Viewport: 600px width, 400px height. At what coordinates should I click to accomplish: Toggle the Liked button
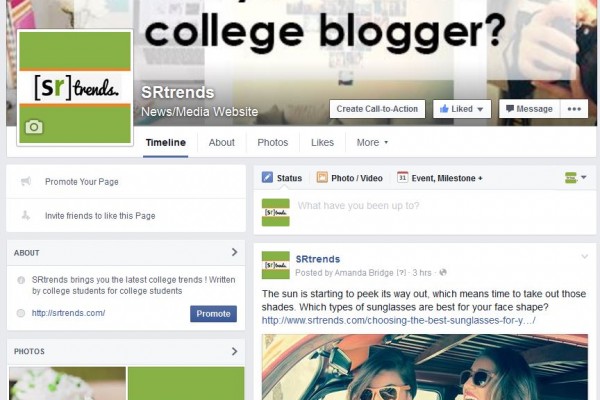point(462,109)
